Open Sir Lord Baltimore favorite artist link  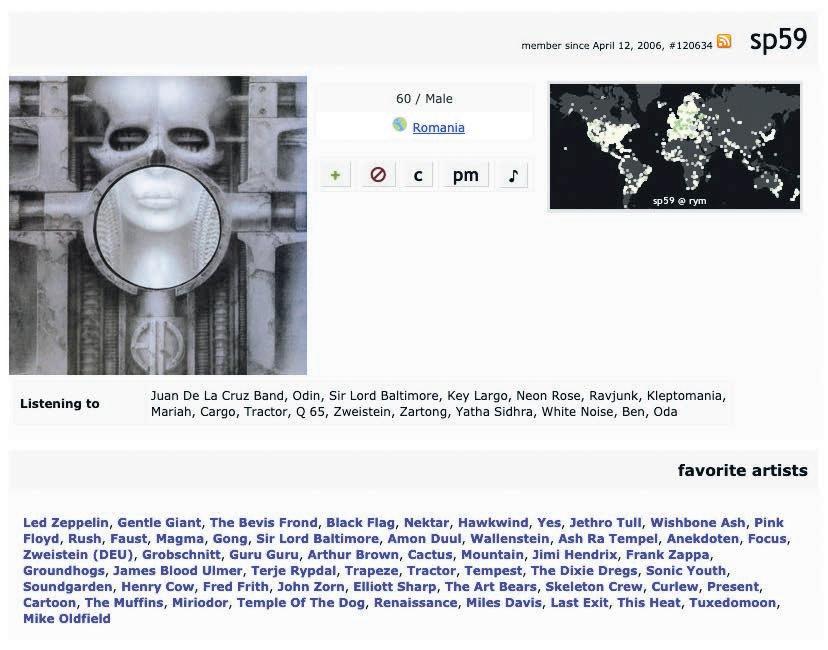(x=317, y=539)
